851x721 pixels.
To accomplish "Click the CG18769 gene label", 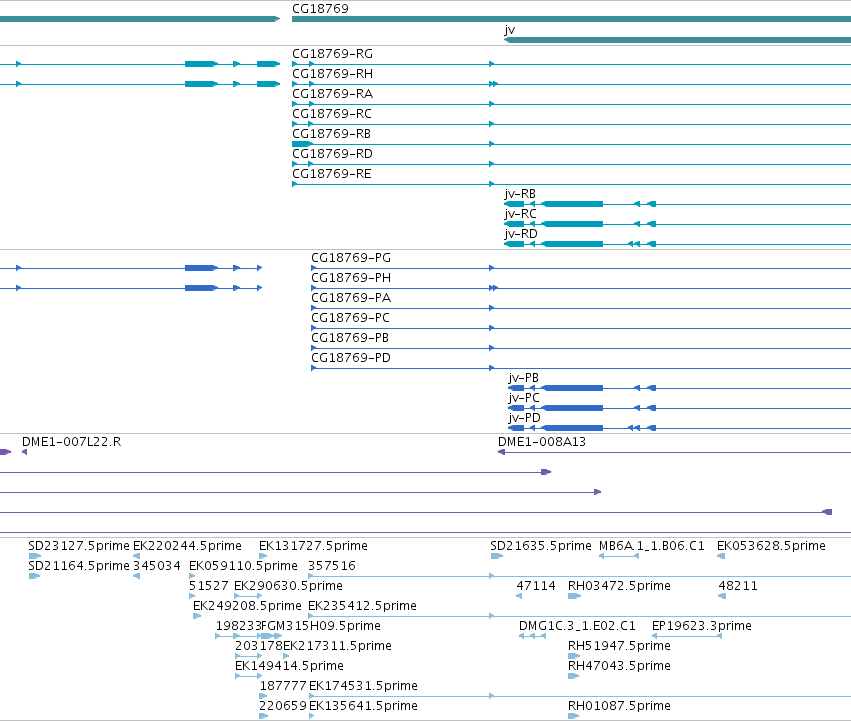I will click(320, 9).
